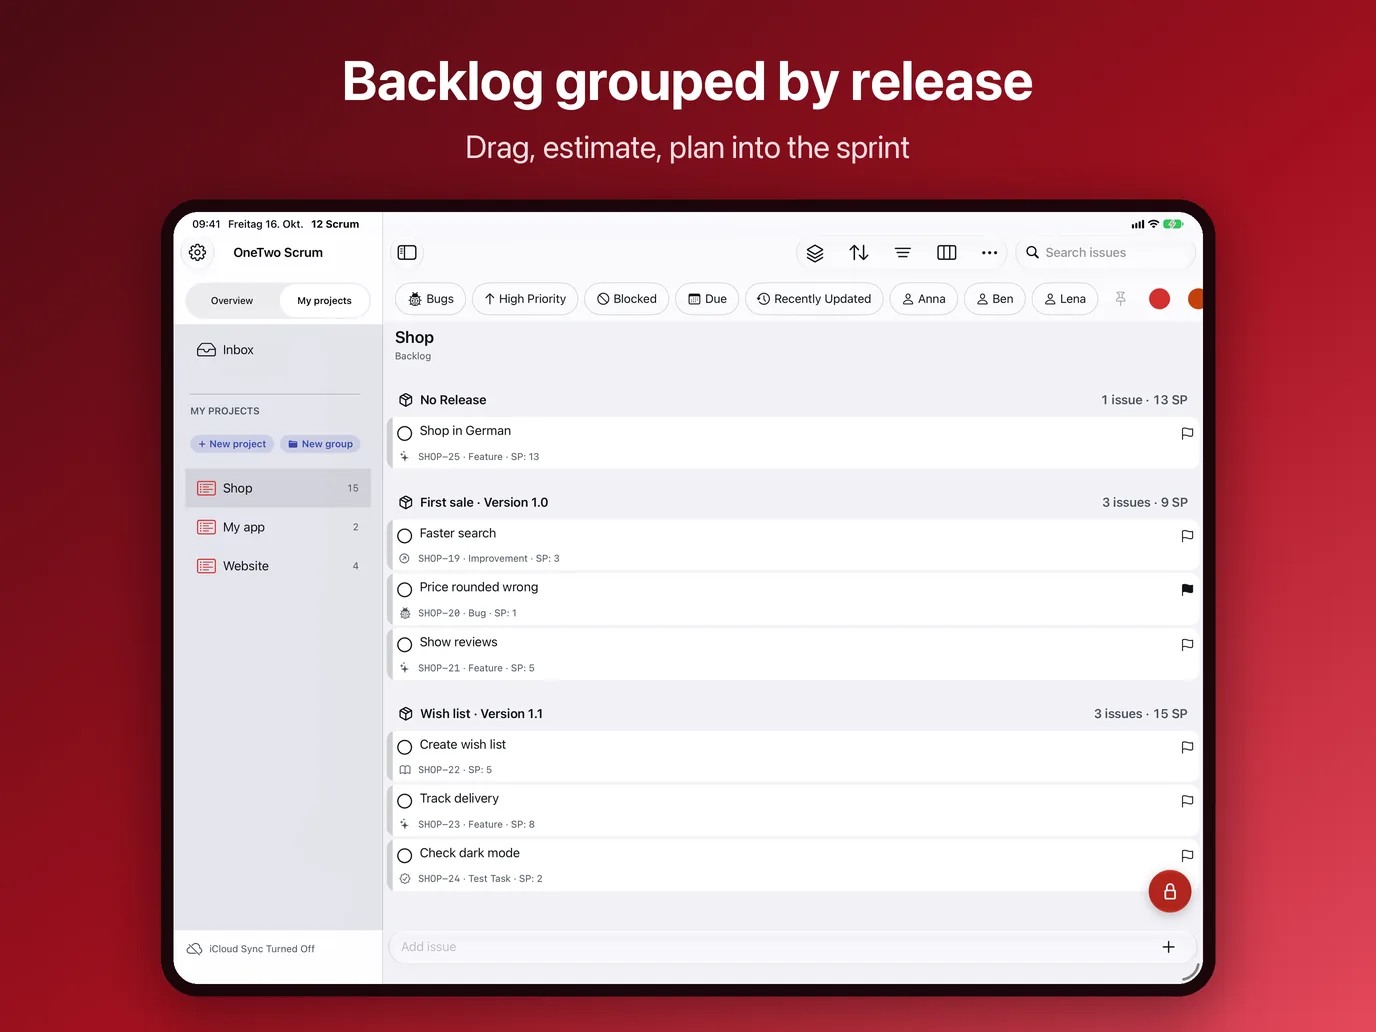
Task: Open the Faster search issue
Action: (x=795, y=545)
